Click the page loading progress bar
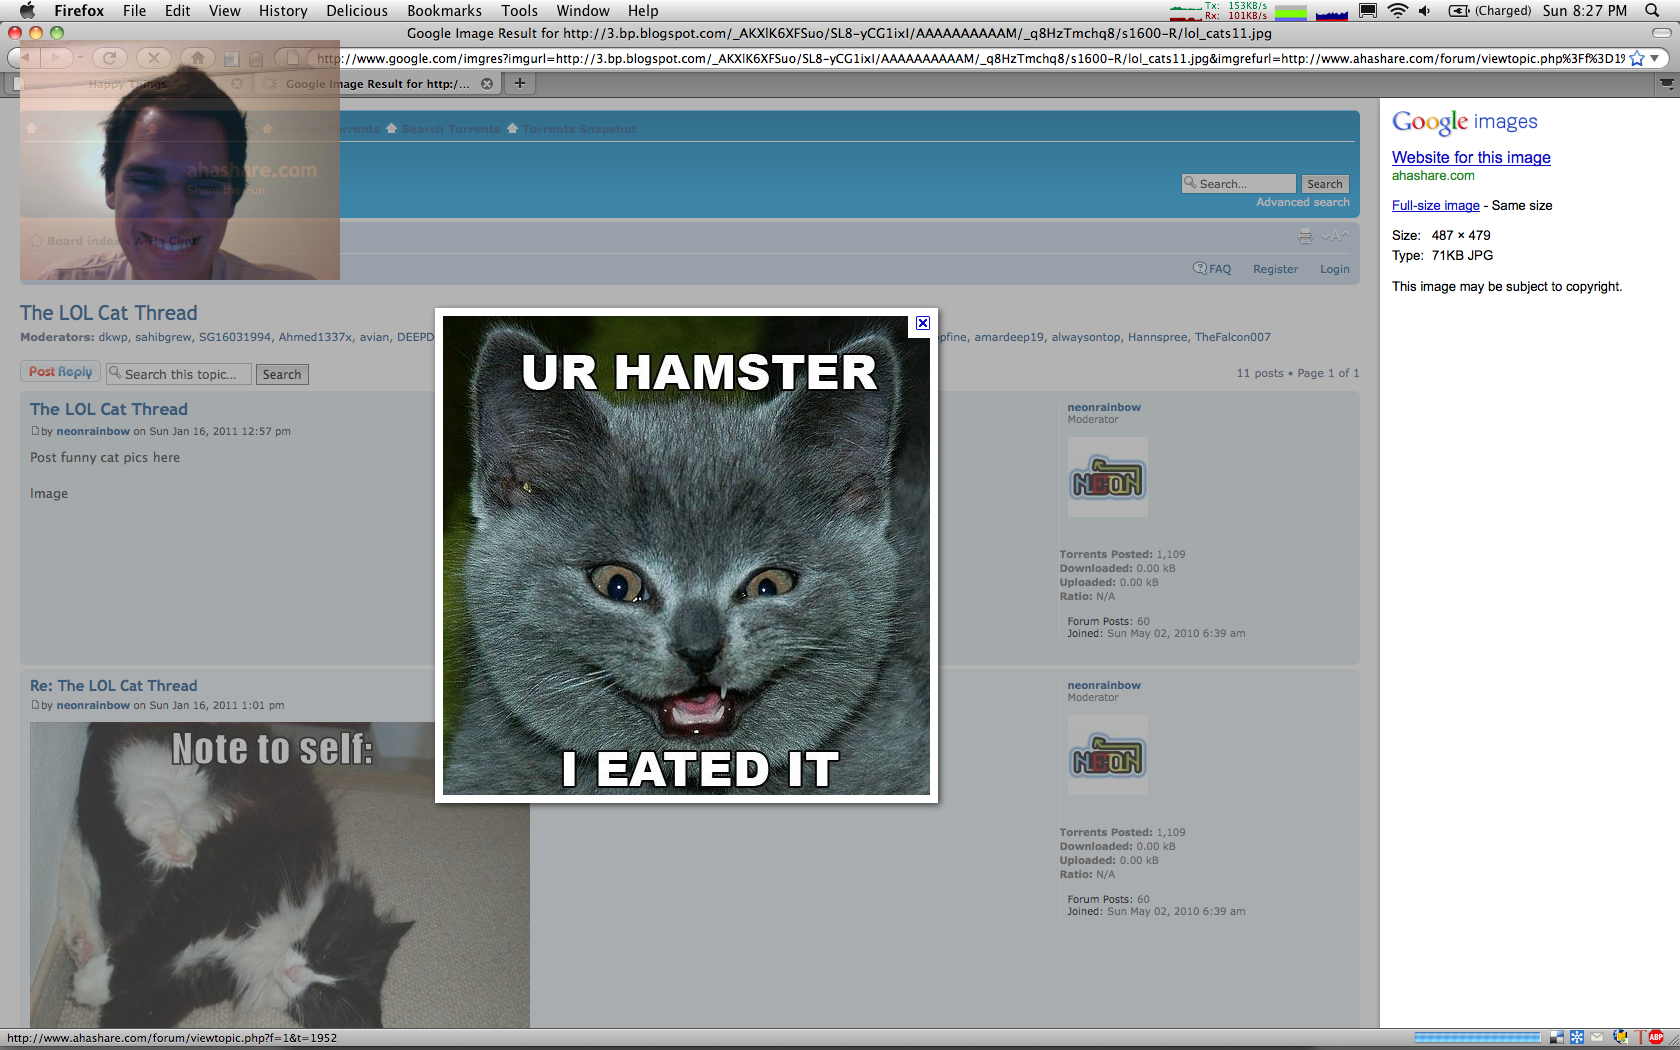 point(1477,1037)
